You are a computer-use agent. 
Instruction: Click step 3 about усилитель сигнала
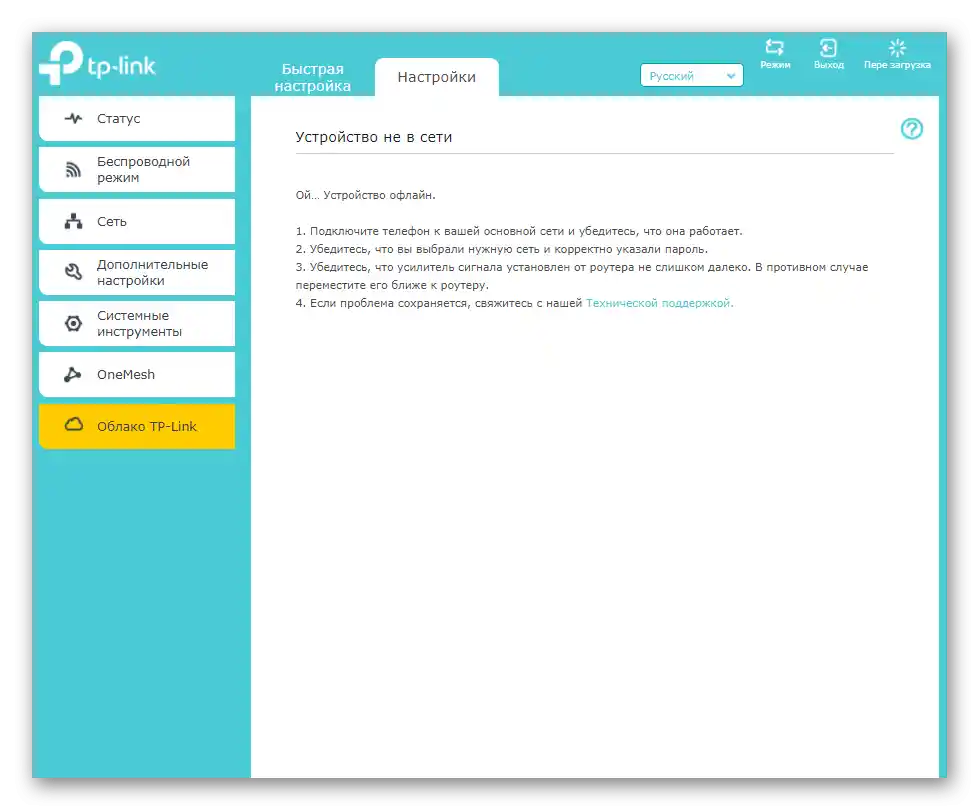[582, 276]
